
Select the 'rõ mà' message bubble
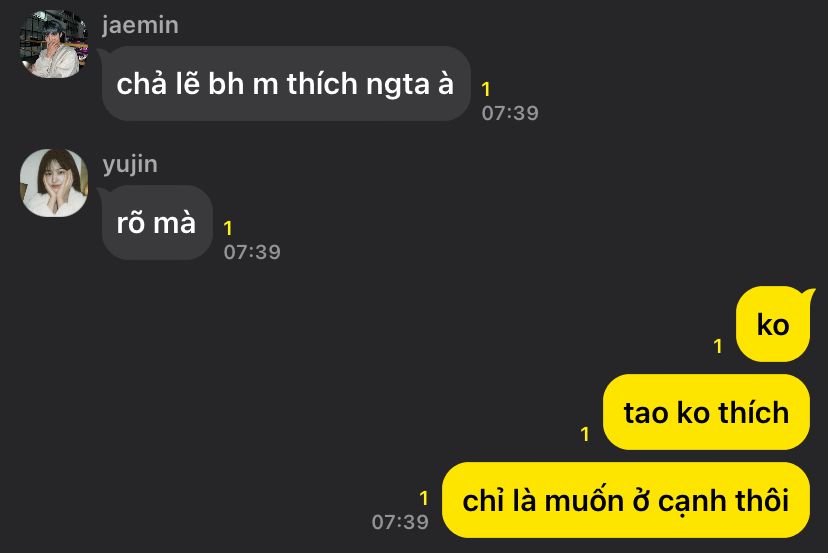(x=157, y=222)
